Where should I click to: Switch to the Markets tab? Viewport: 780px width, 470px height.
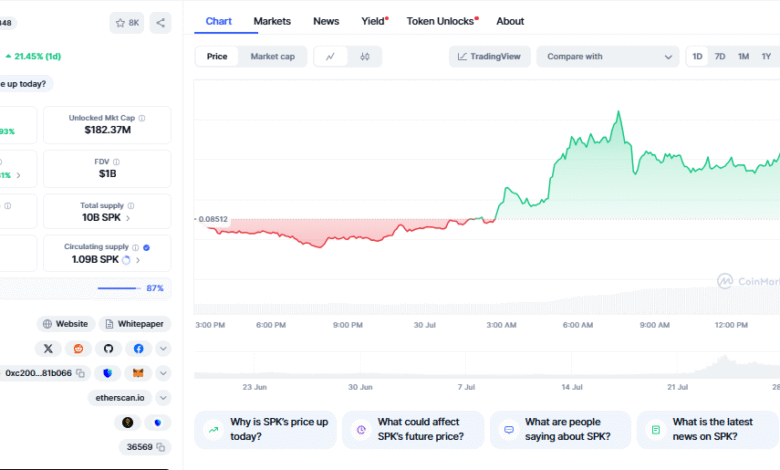272,21
